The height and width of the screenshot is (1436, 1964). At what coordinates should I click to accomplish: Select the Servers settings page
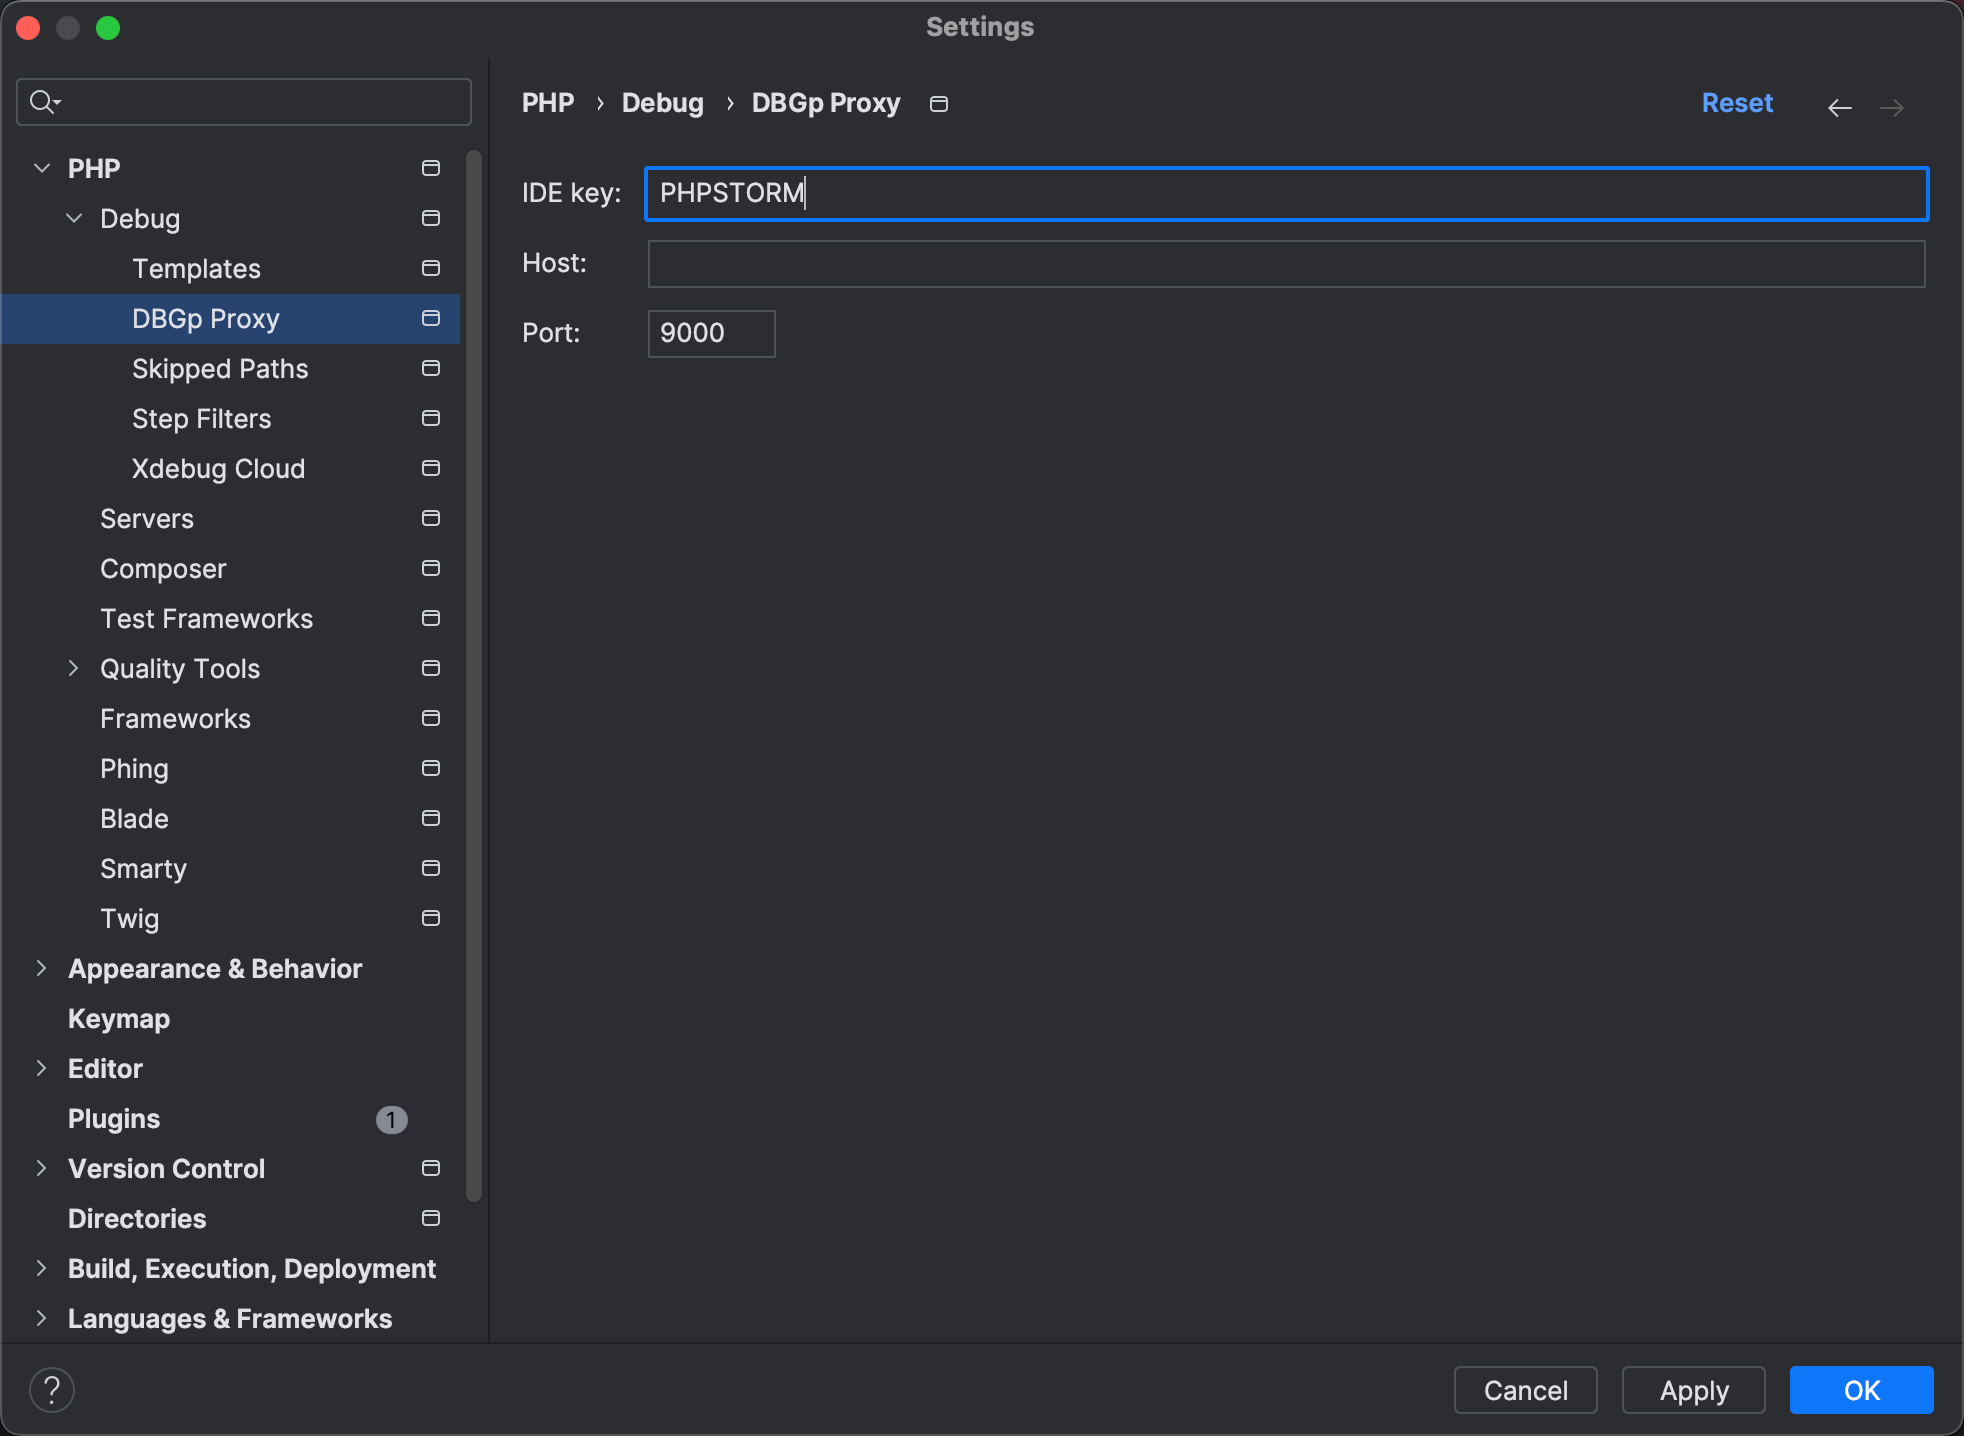tap(147, 518)
